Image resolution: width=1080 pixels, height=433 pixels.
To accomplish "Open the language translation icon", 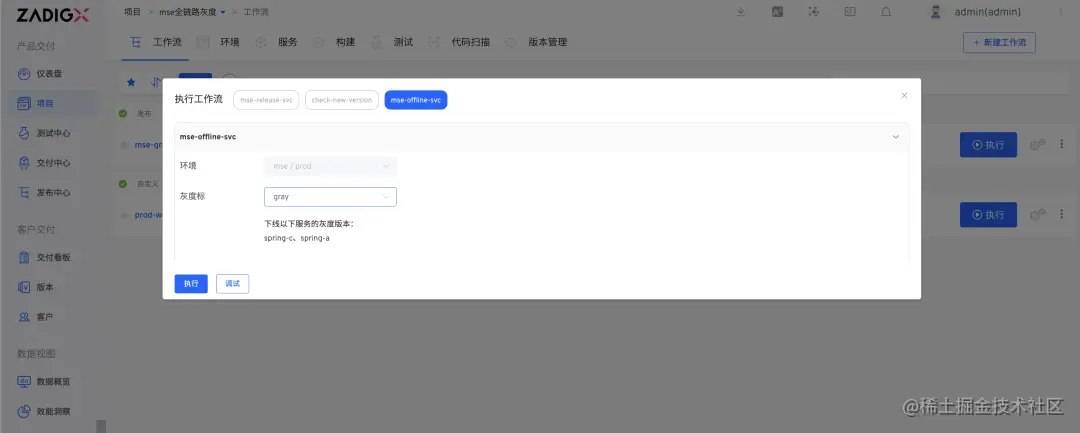I will point(777,12).
